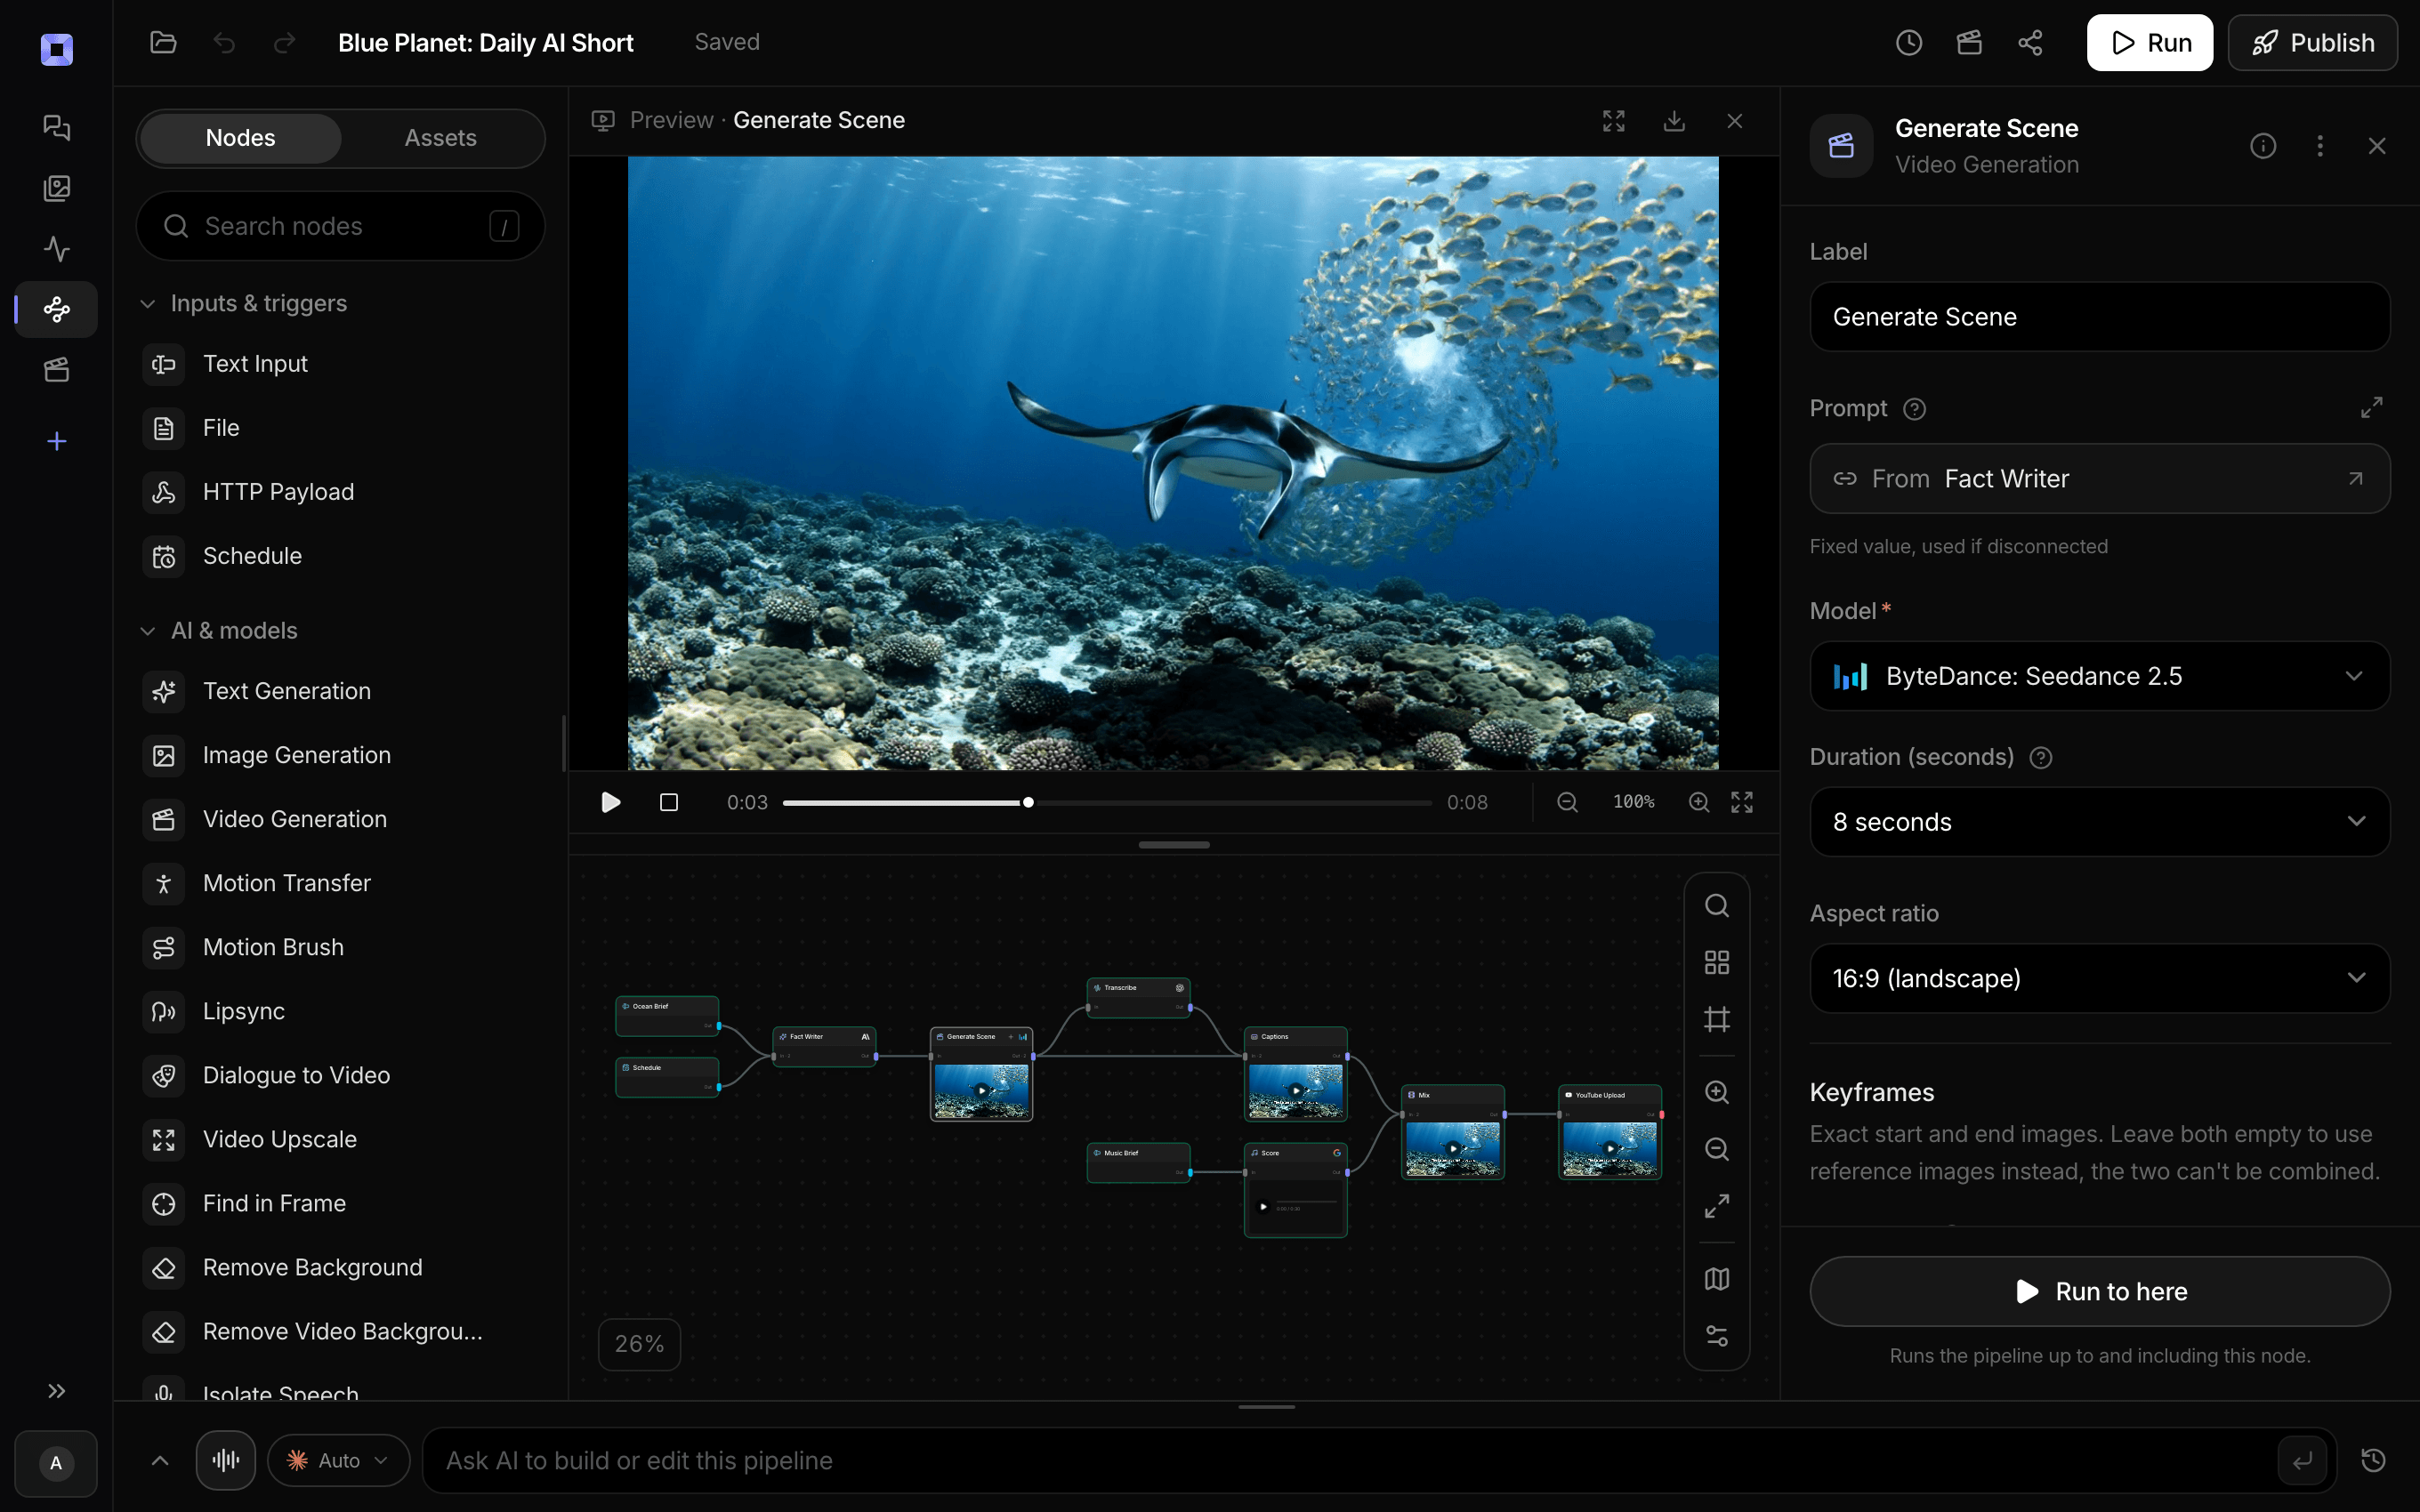2420x1512 pixels.
Task: Collapse the Inputs & triggers section
Action: (147, 303)
